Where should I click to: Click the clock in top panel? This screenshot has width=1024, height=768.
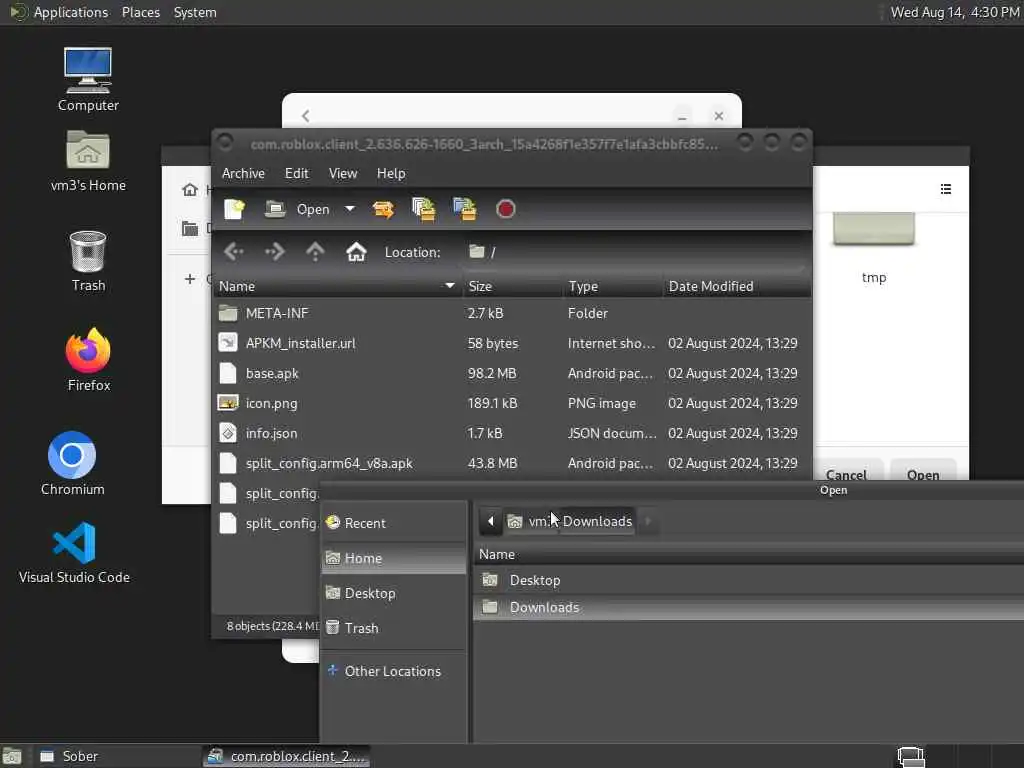954,12
